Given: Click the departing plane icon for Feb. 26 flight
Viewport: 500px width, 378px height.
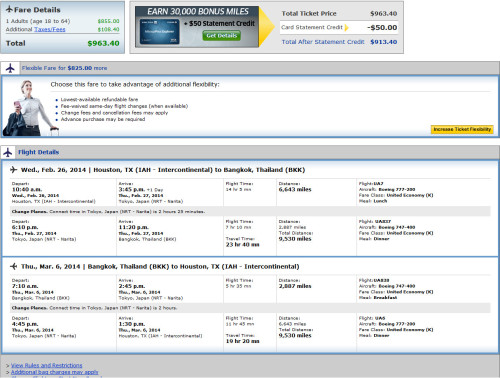Looking at the screenshot, I should 13,170.
